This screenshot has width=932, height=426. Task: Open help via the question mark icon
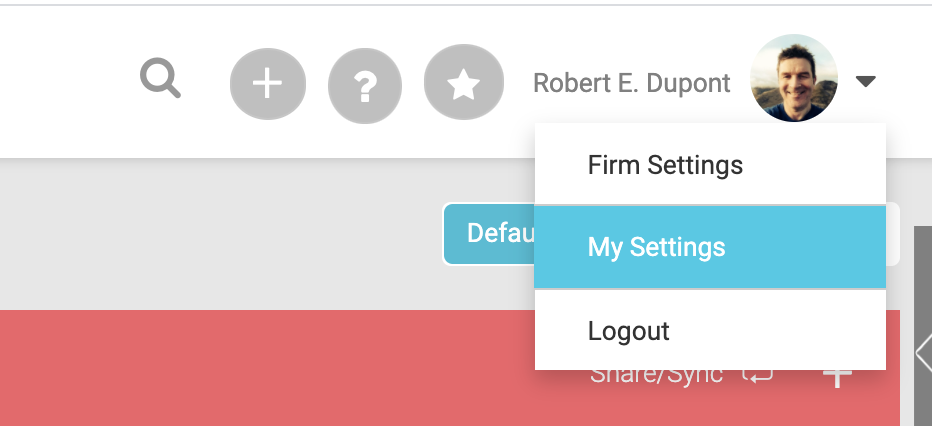[365, 86]
